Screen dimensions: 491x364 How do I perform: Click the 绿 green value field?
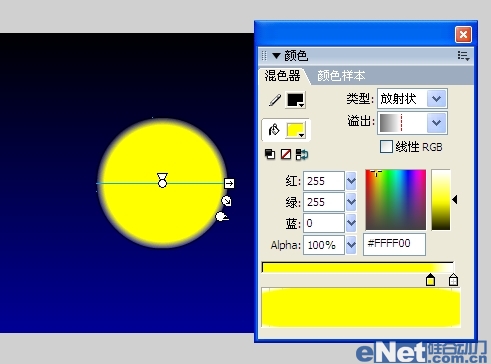coord(323,202)
